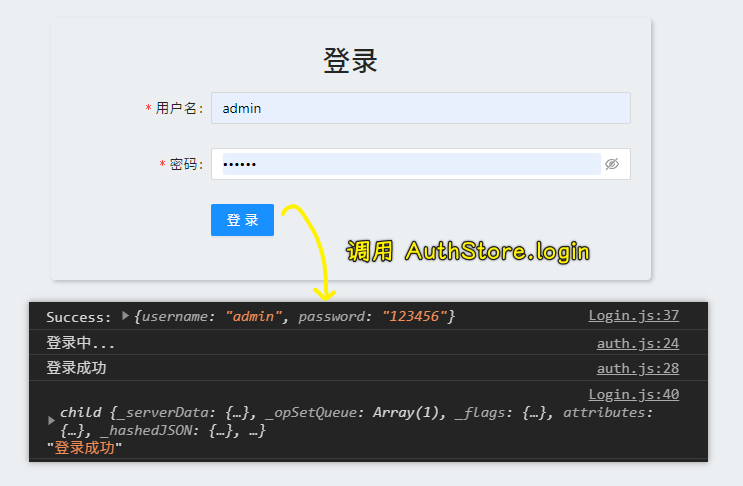Click the 密码 field label

click(186, 164)
